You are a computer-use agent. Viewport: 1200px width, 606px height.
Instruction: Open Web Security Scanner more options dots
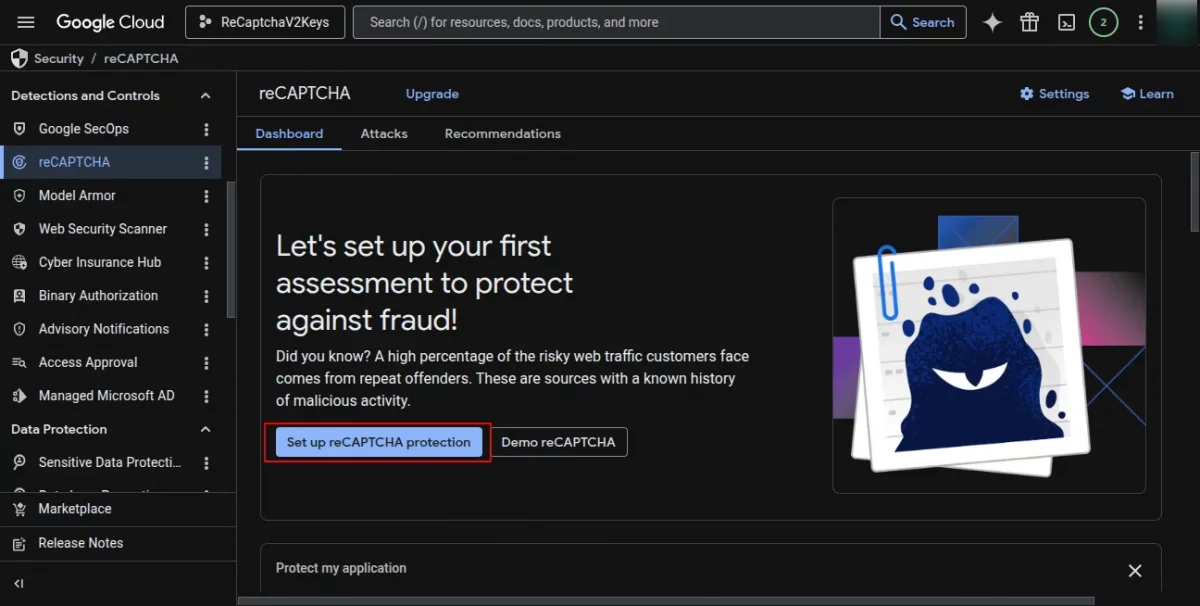pyautogui.click(x=207, y=229)
